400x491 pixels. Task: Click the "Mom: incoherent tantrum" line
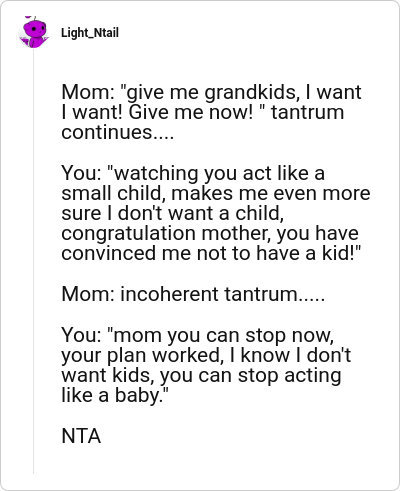click(x=193, y=294)
